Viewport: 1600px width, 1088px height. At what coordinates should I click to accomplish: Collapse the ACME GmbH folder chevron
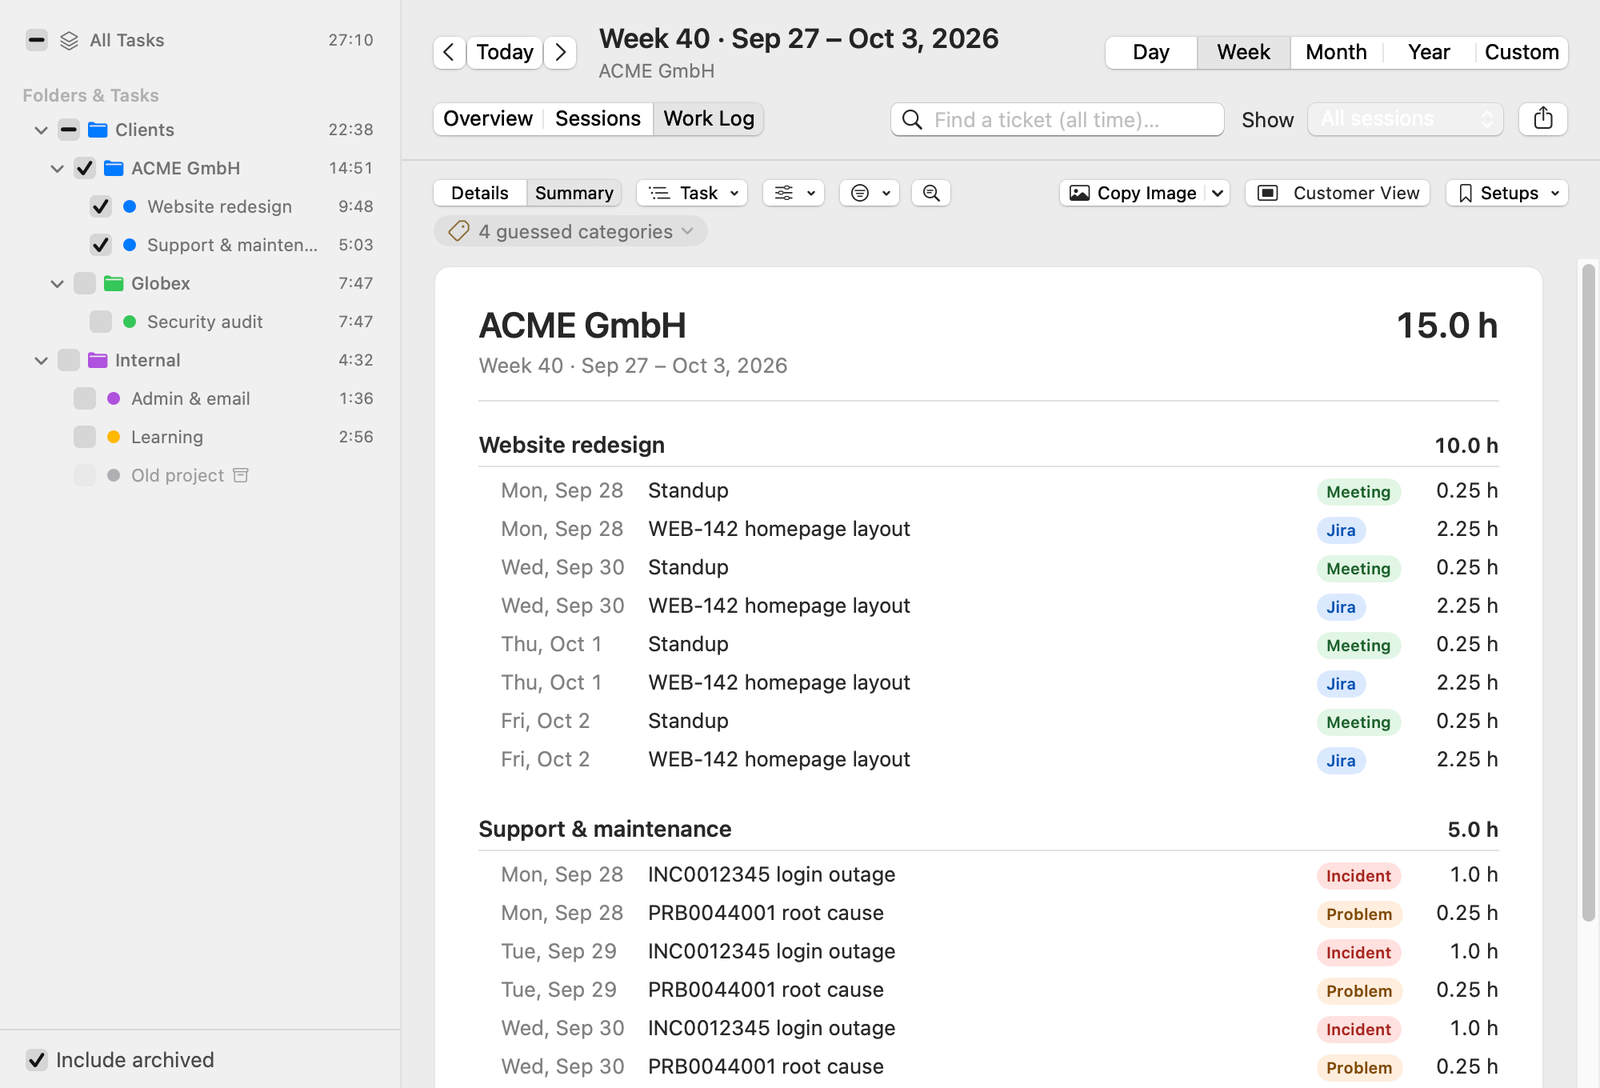pyautogui.click(x=57, y=169)
